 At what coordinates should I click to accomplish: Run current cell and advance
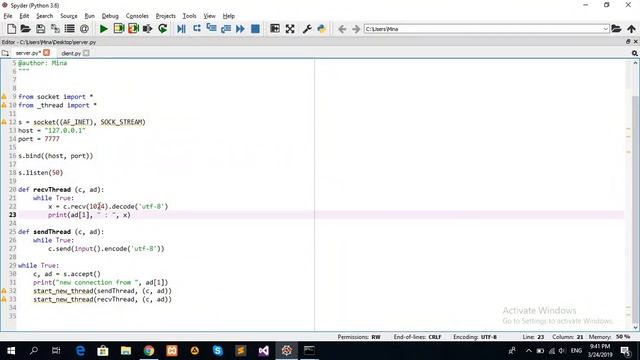[133, 29]
